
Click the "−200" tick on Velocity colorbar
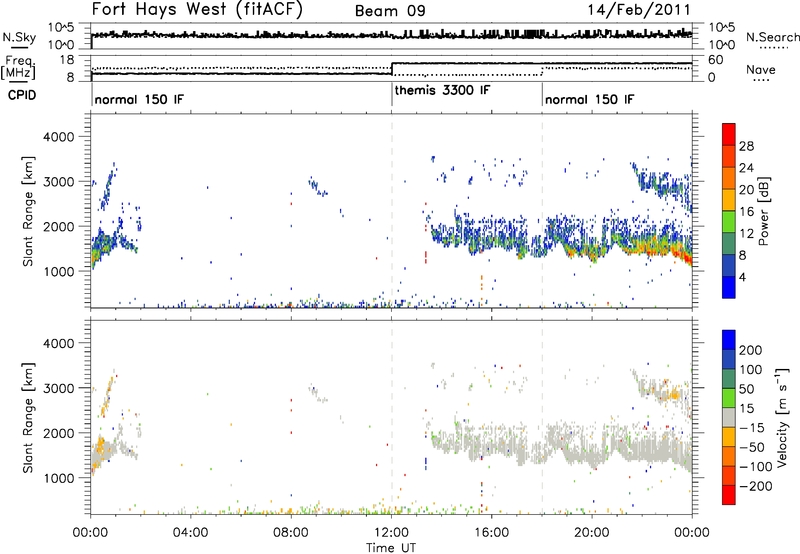point(756,486)
